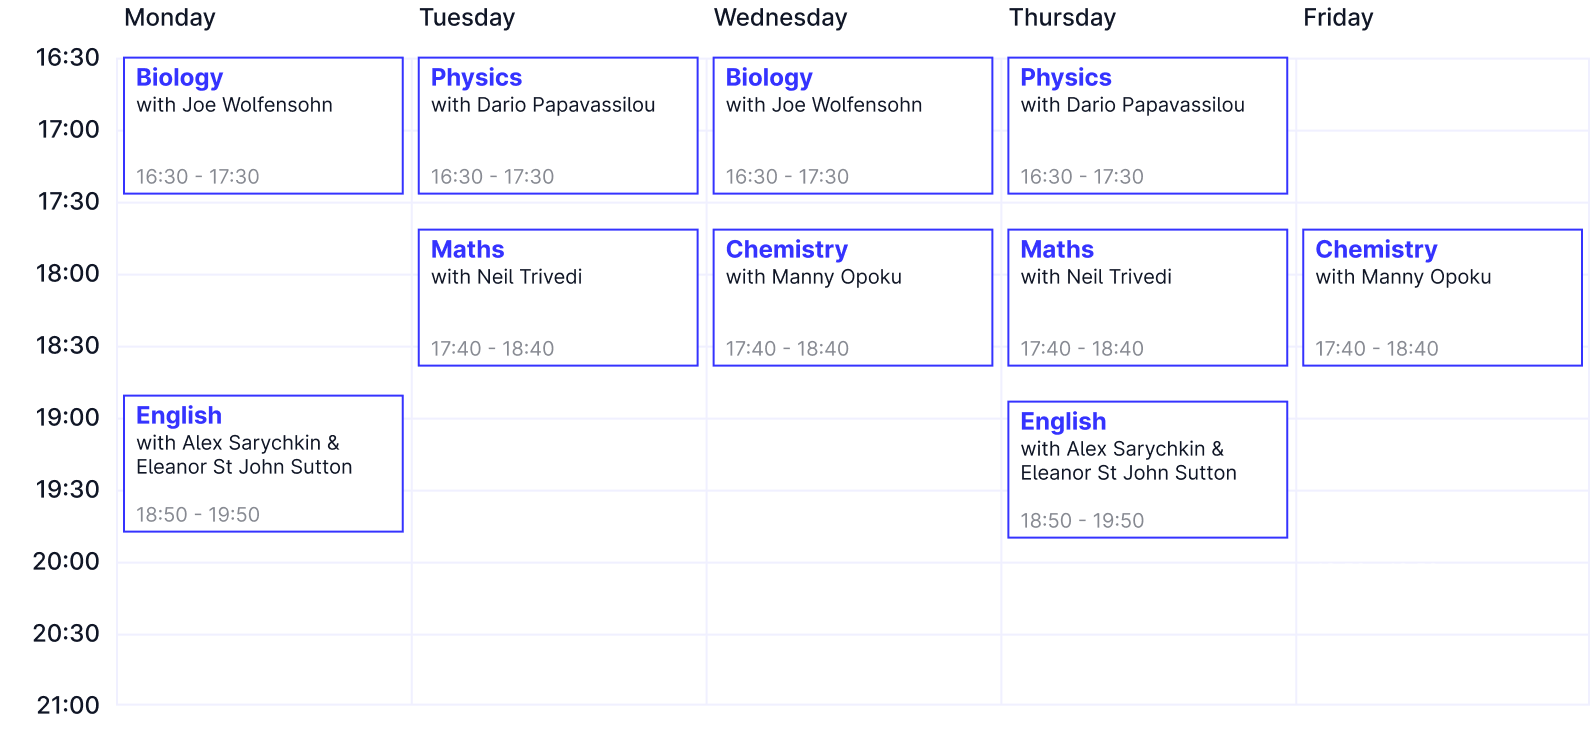Open the Wednesday Biology class block
Viewport: 1590px width, 741px height.
click(850, 125)
